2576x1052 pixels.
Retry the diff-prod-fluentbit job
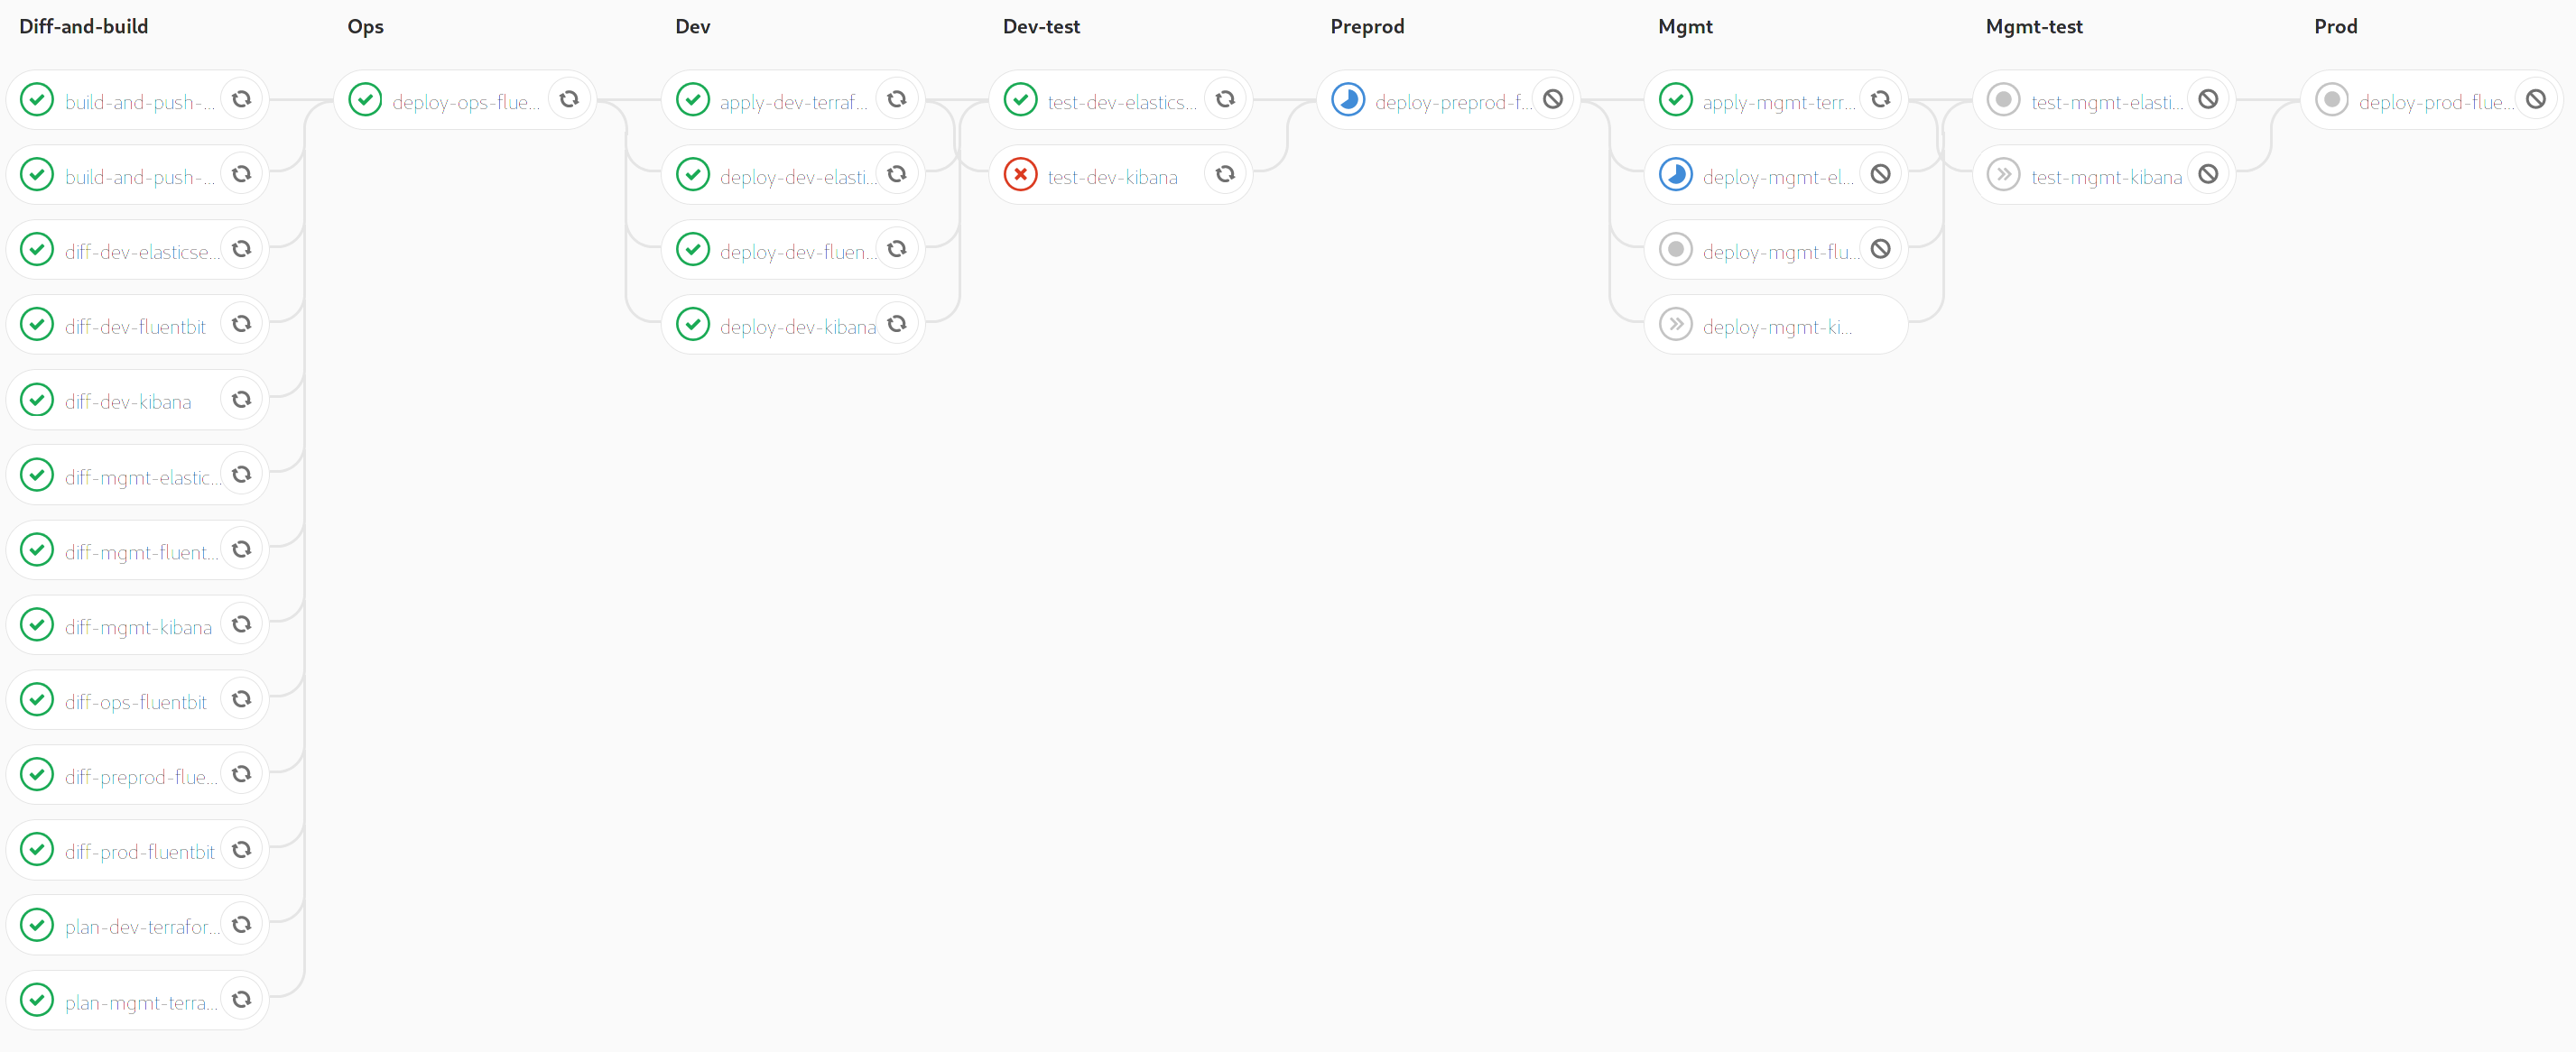(x=241, y=849)
